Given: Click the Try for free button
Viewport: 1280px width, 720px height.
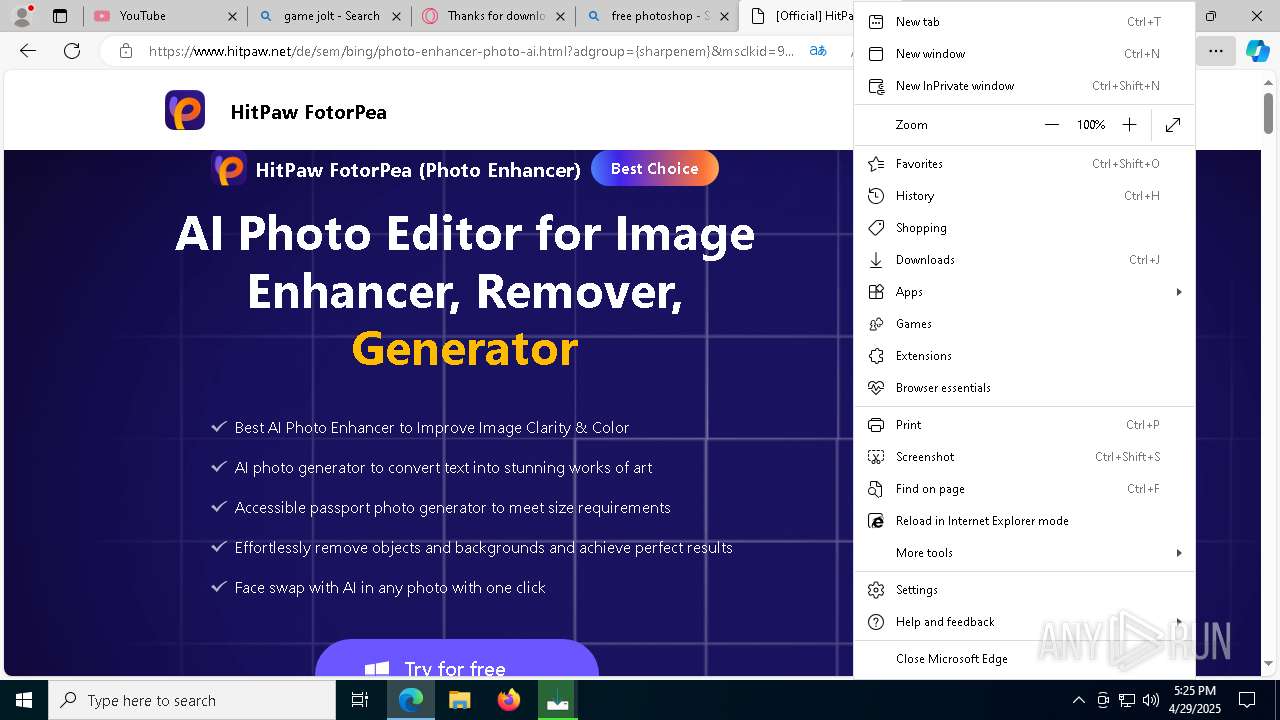Looking at the screenshot, I should tap(456, 659).
